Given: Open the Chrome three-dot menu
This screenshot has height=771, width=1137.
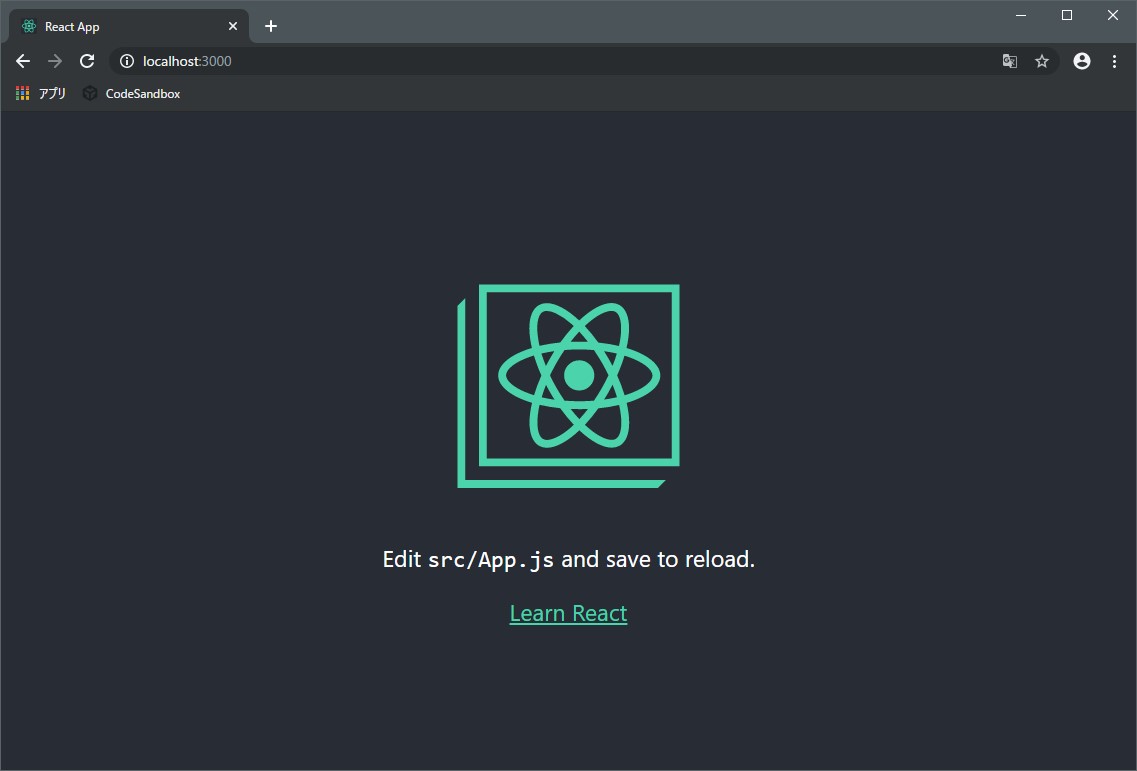Looking at the screenshot, I should [x=1115, y=62].
